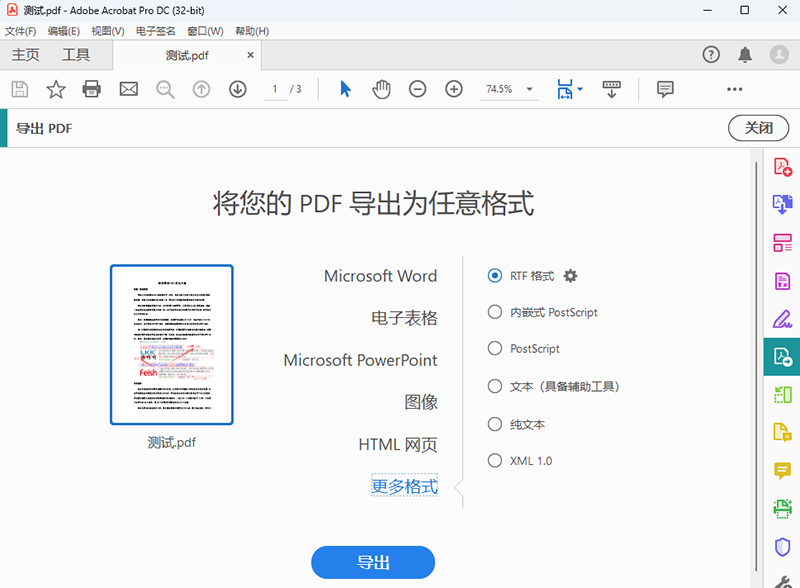Click the 74.5% zoom value field
The width and height of the screenshot is (800, 588).
(x=499, y=89)
